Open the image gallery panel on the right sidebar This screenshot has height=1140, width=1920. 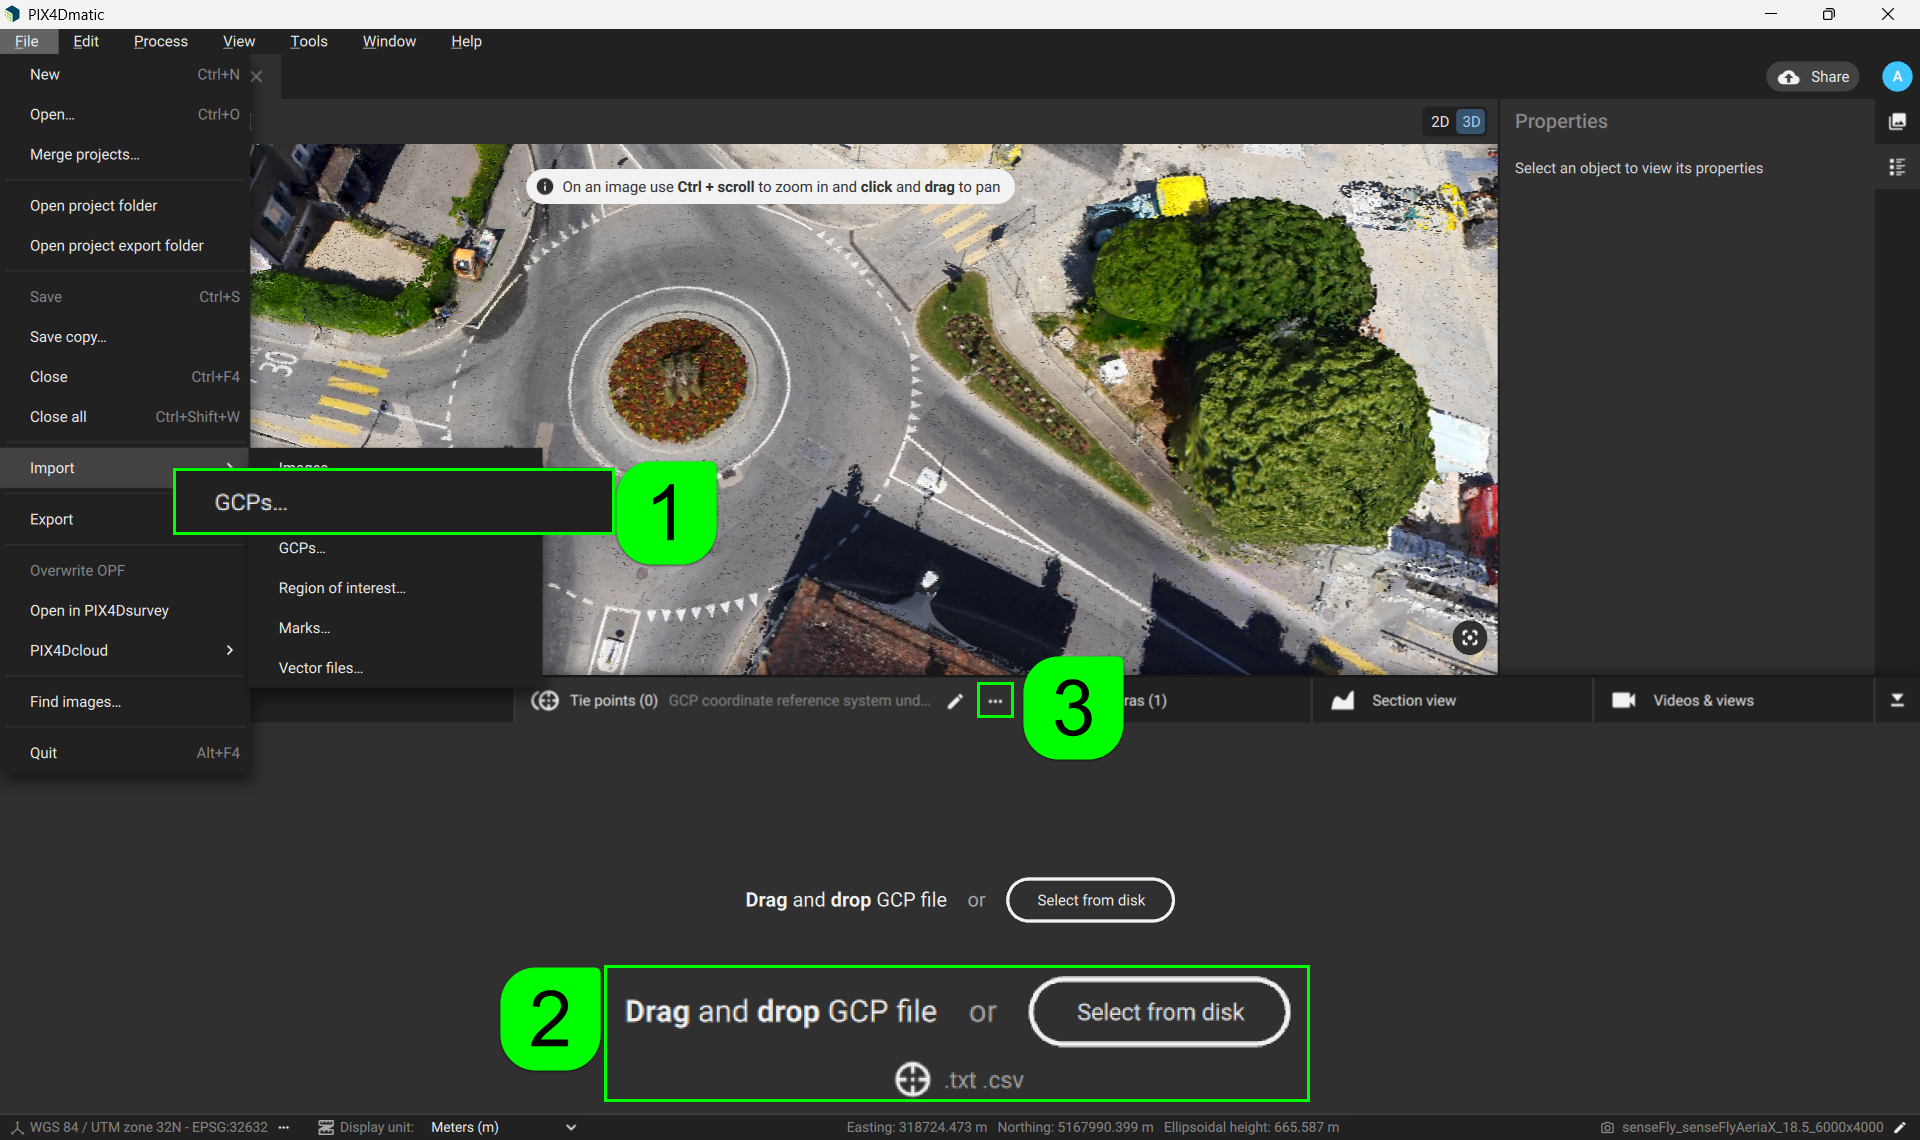click(x=1898, y=121)
